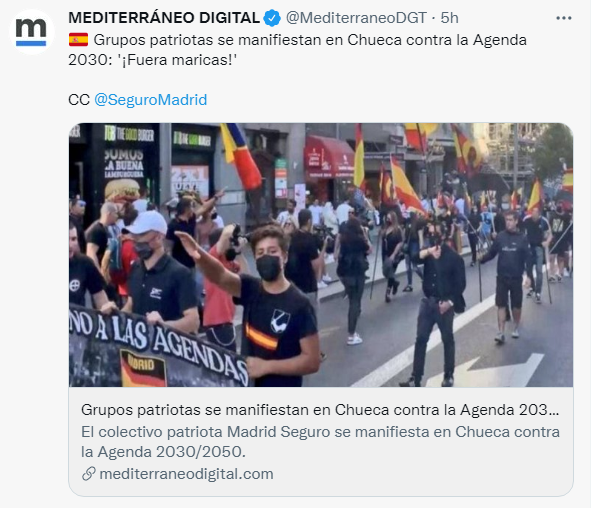Screen dimensions: 592x508
Task: Click the protest photo thumbnail
Action: coord(321,255)
